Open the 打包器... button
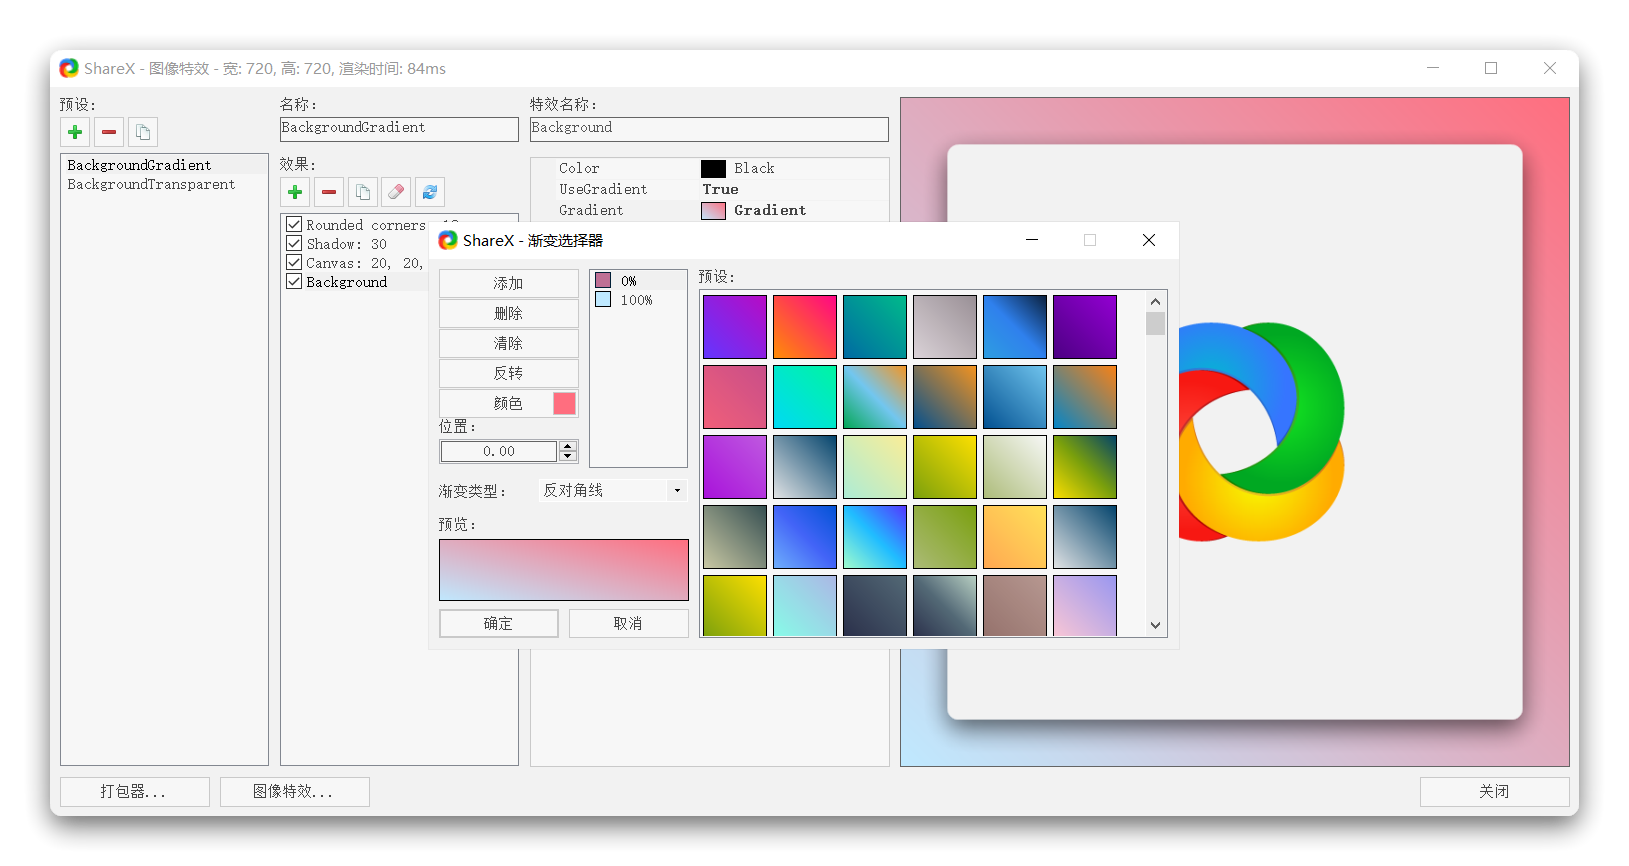 [x=135, y=792]
